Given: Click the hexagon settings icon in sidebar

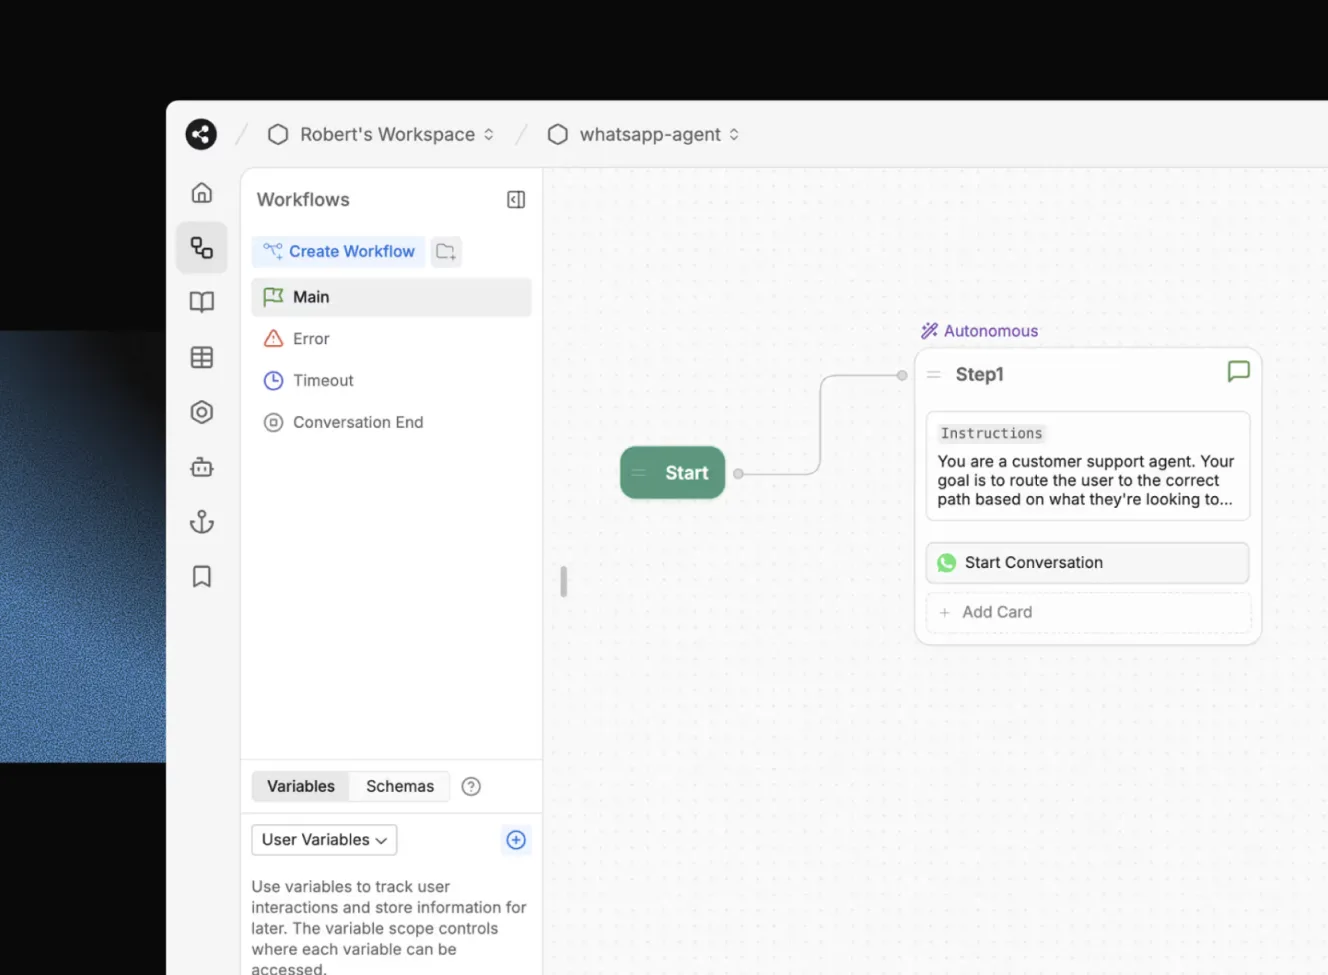Looking at the screenshot, I should (202, 412).
